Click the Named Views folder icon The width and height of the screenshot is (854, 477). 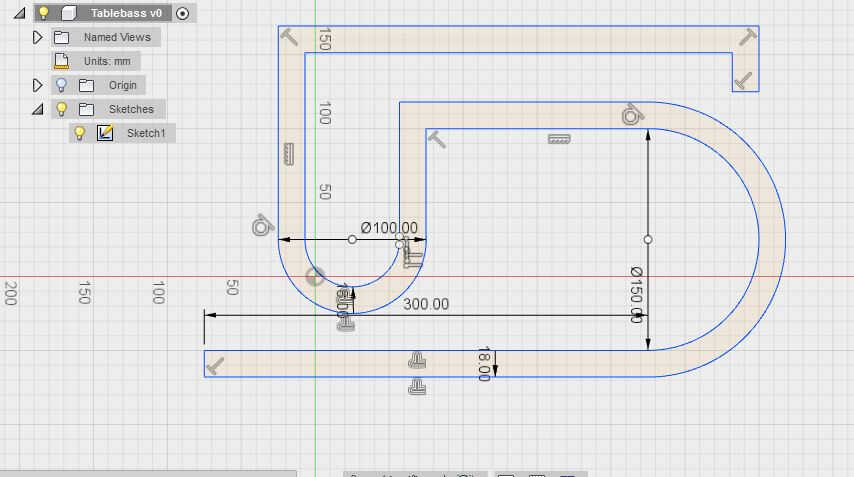tap(61, 37)
